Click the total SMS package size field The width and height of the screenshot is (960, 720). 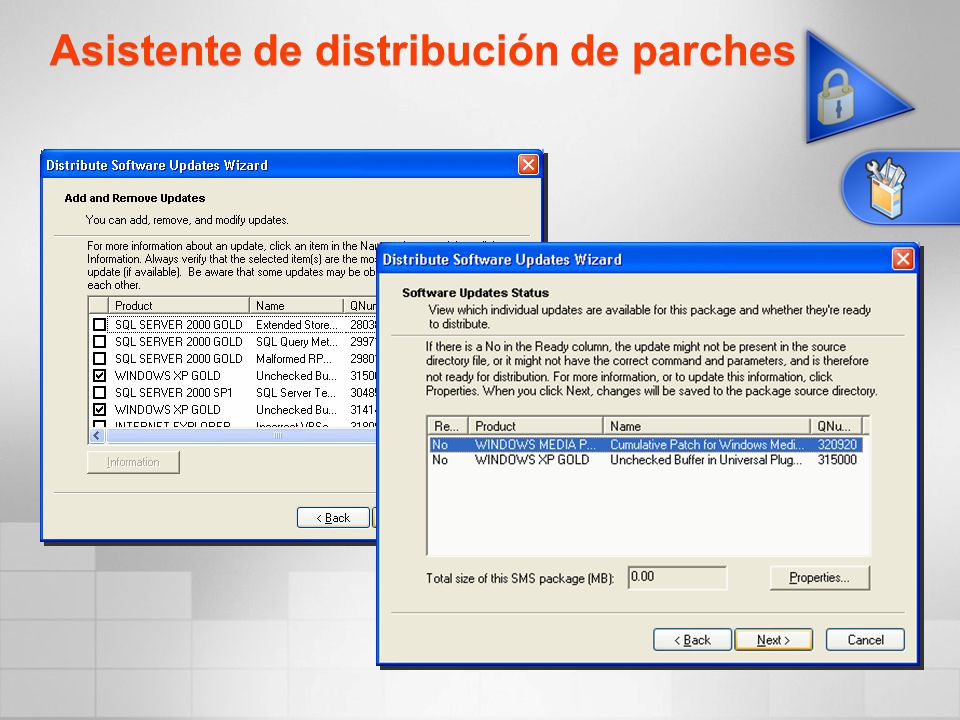(x=677, y=577)
